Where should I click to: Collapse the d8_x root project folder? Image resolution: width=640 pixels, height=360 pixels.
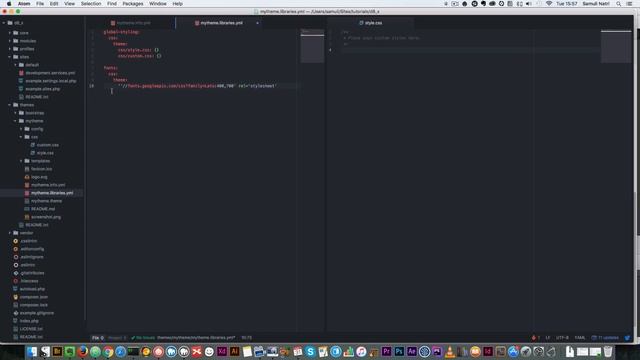[x=18, y=23]
